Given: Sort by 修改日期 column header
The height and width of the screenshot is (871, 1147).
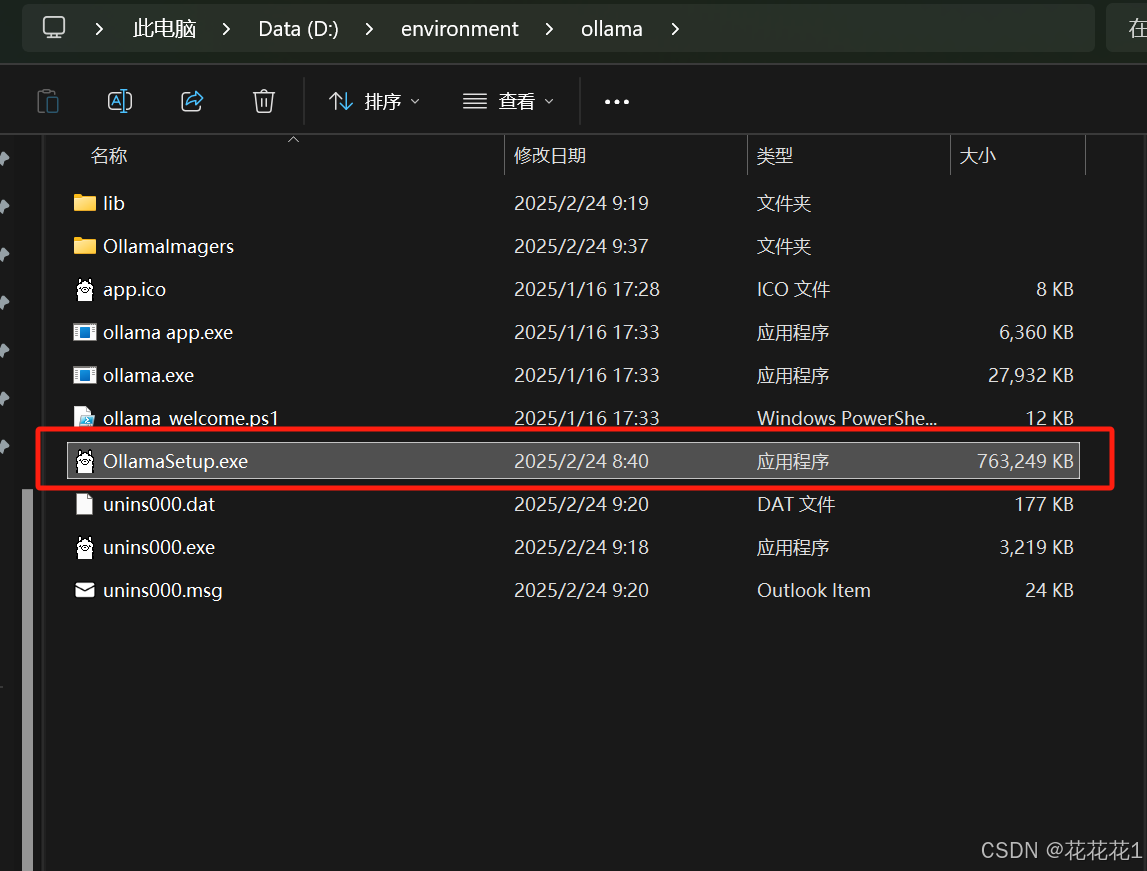Looking at the screenshot, I should [550, 155].
